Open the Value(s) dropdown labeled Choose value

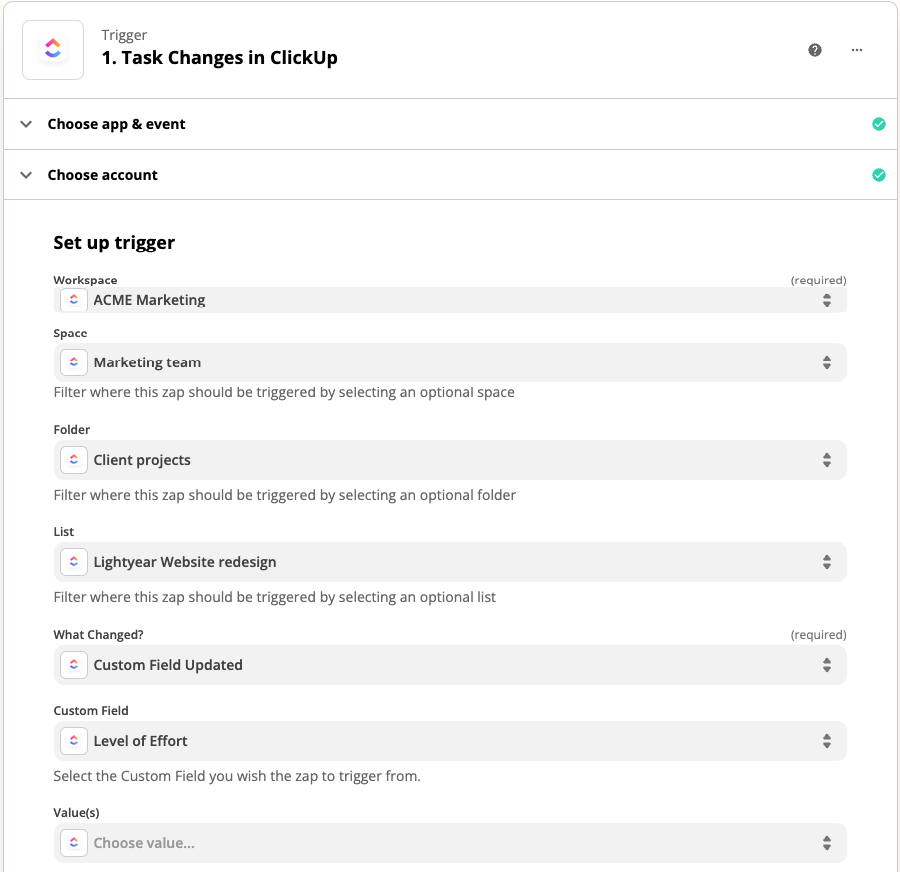pos(450,843)
